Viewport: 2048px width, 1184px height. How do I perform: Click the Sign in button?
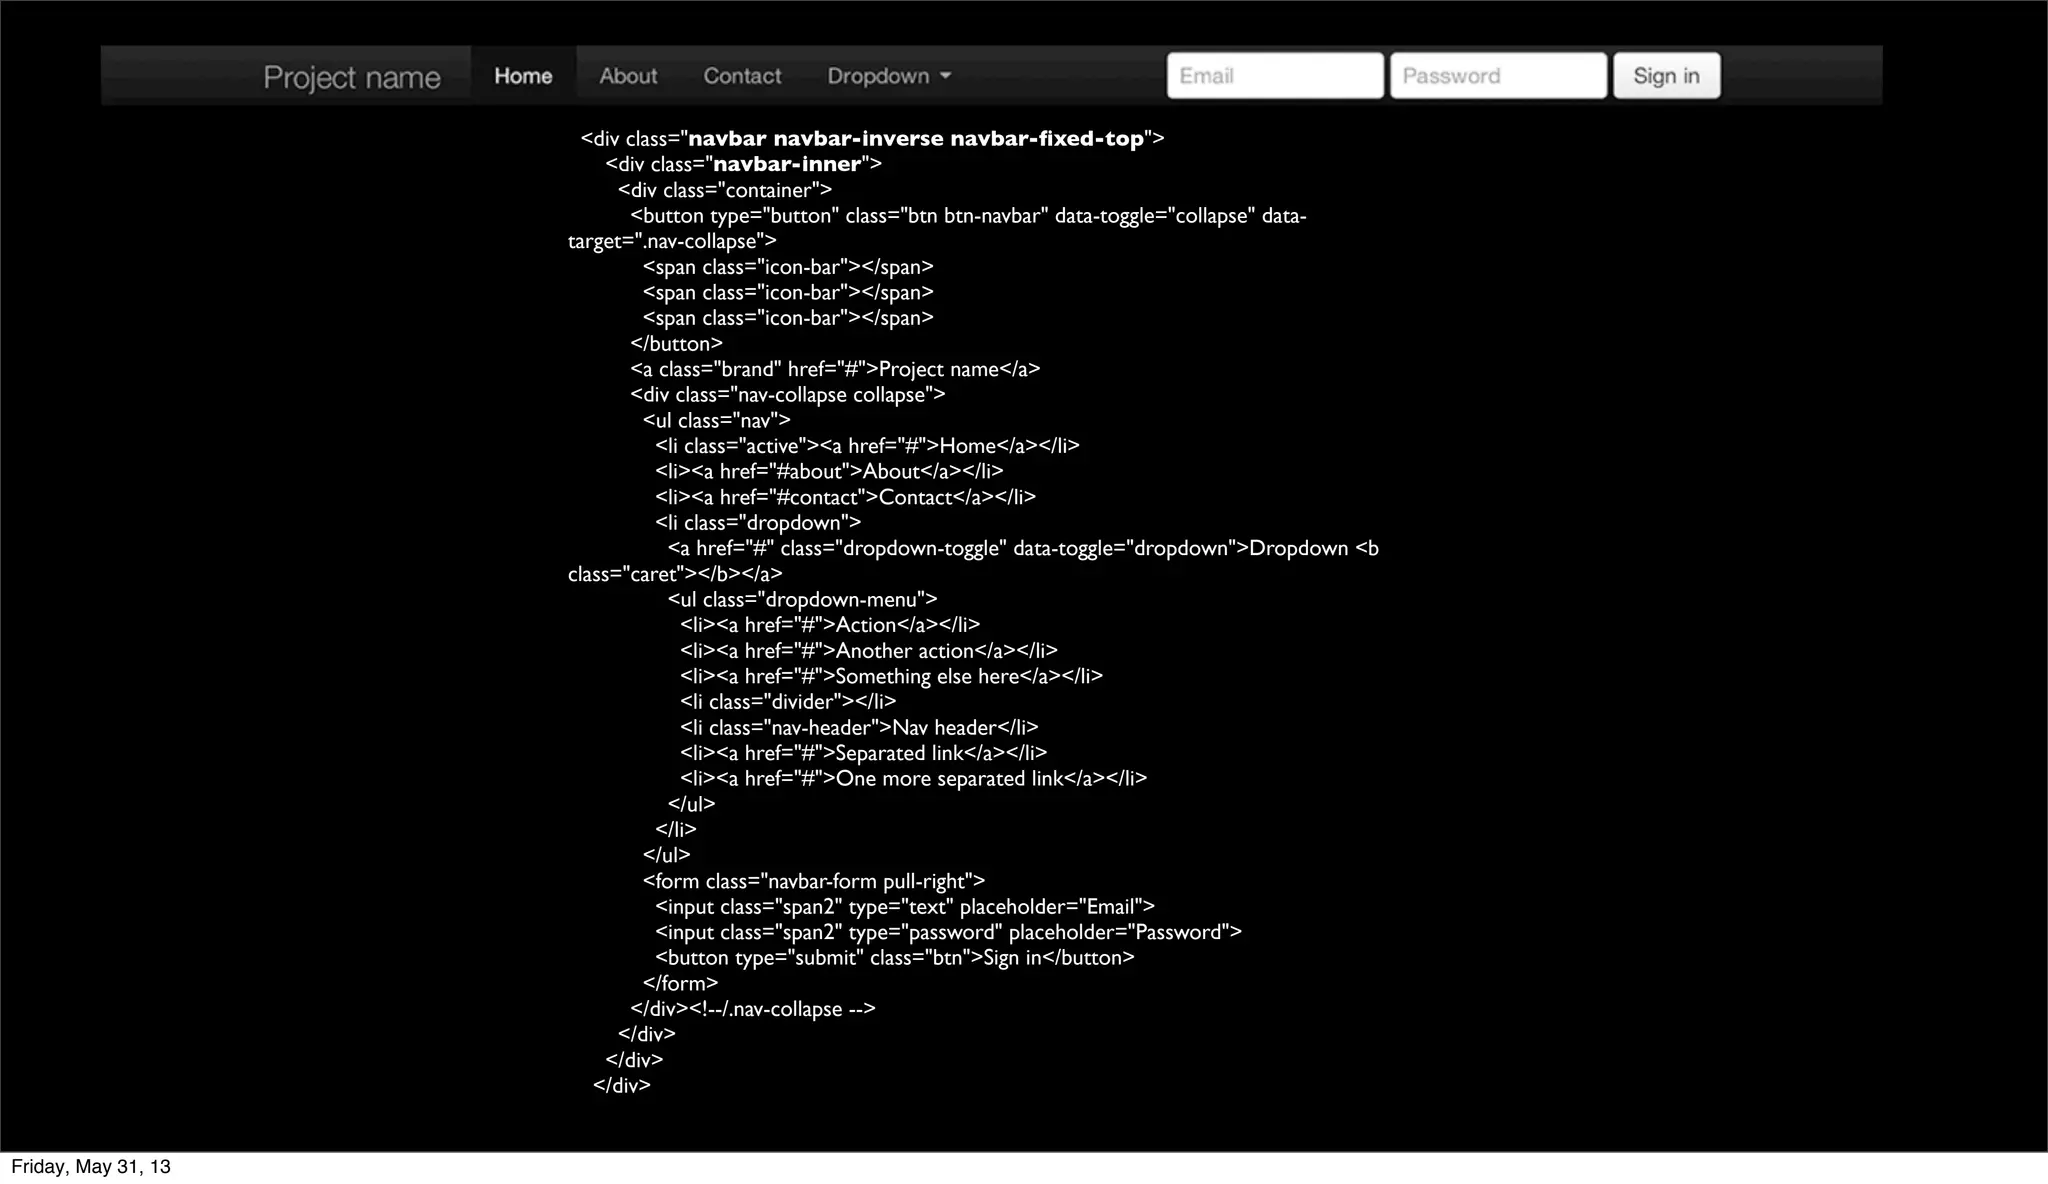(1666, 76)
